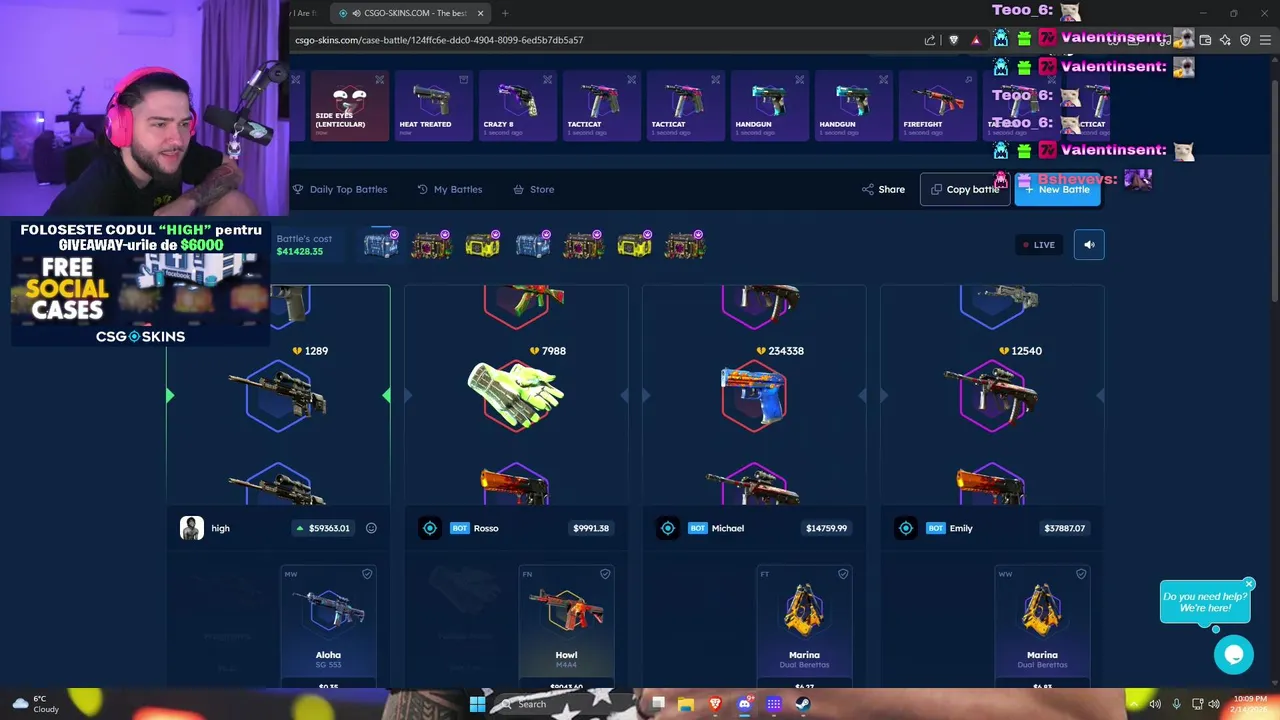This screenshot has width=1280, height=720.
Task: Close the 'Do you need help?' bubble
Action: (x=1248, y=584)
